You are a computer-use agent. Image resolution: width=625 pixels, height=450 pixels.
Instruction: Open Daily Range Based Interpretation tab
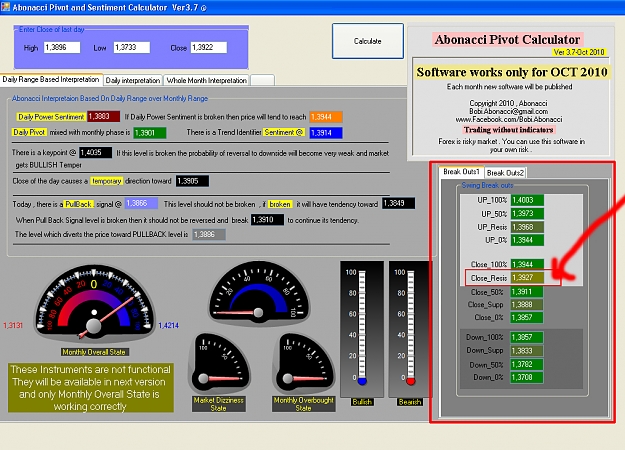(x=51, y=79)
